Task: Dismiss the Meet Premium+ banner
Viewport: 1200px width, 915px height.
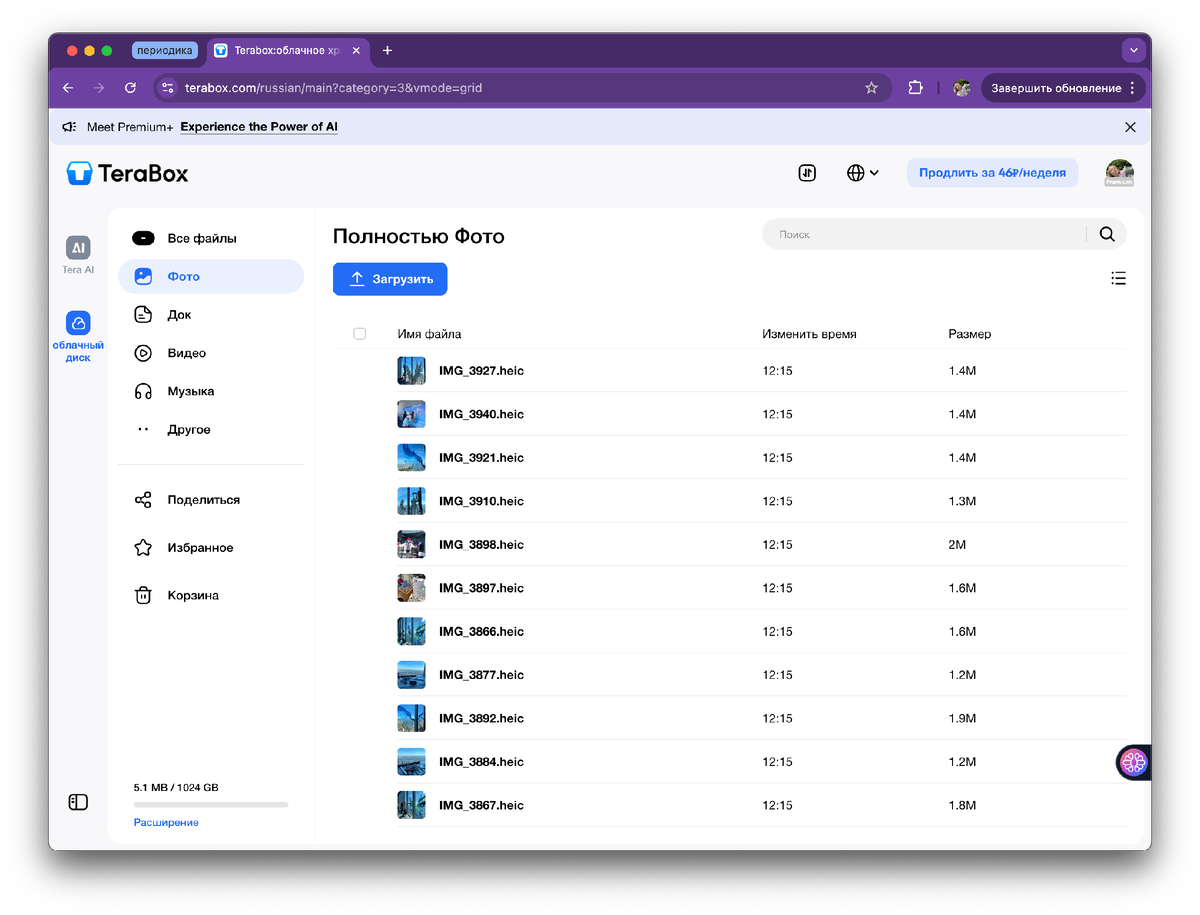Action: [x=1130, y=127]
